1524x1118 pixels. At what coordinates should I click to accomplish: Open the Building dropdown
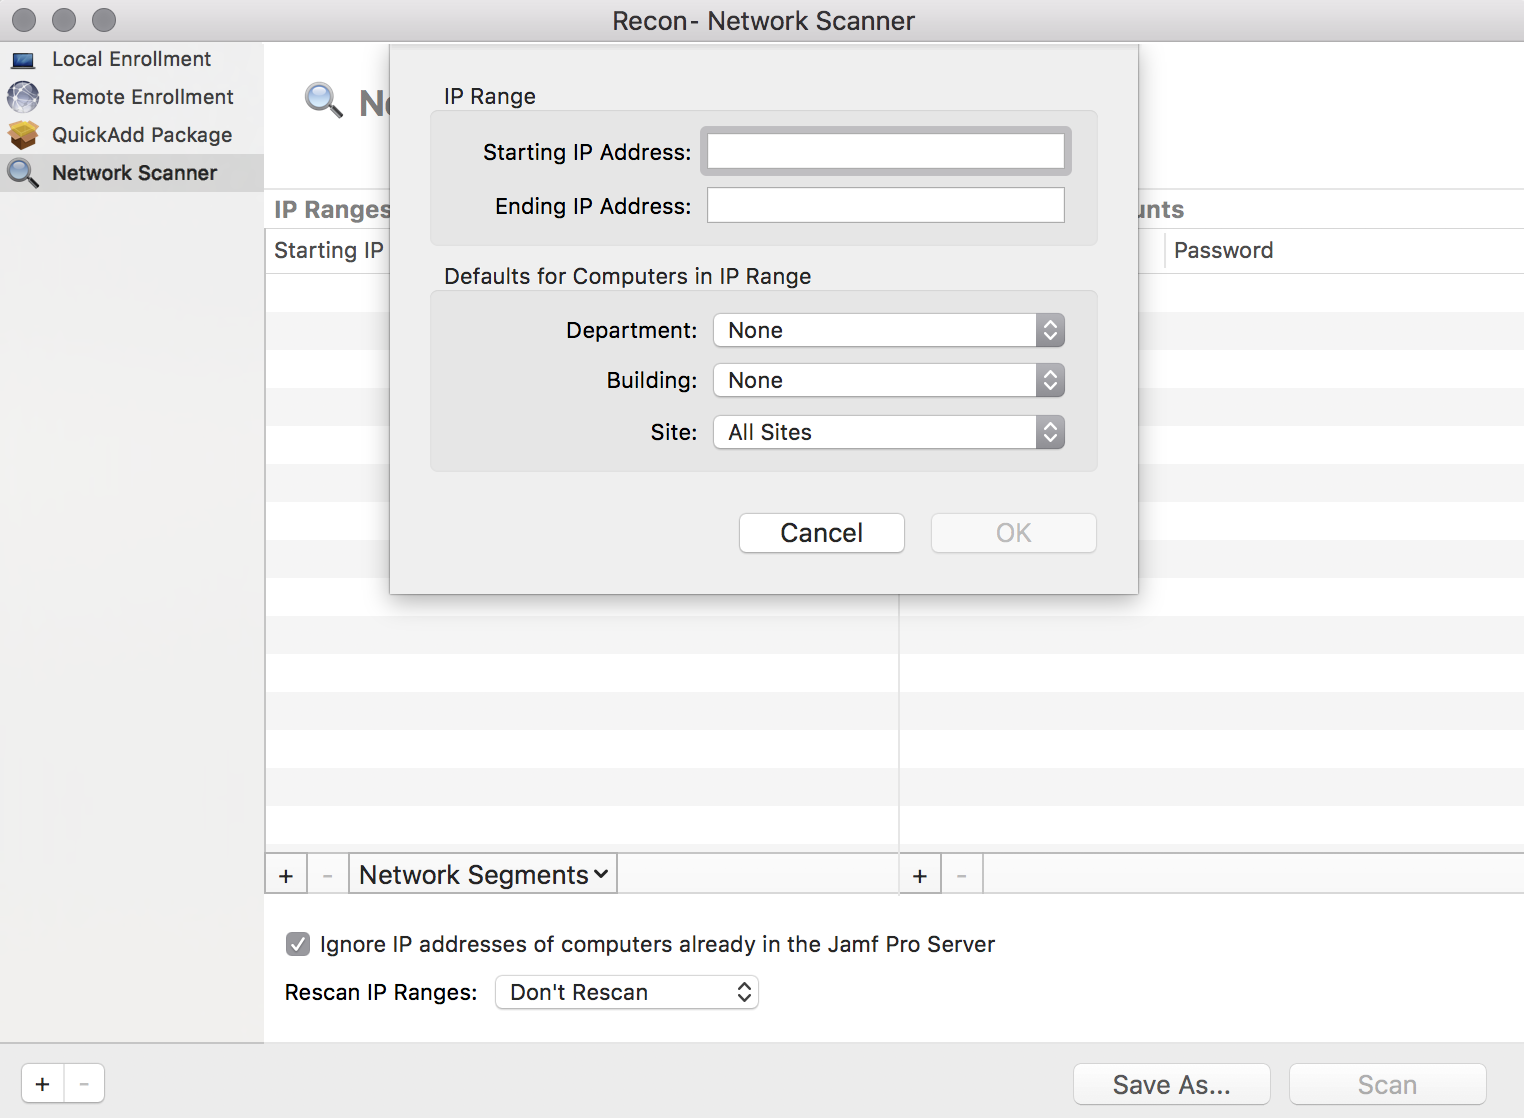[x=888, y=381]
